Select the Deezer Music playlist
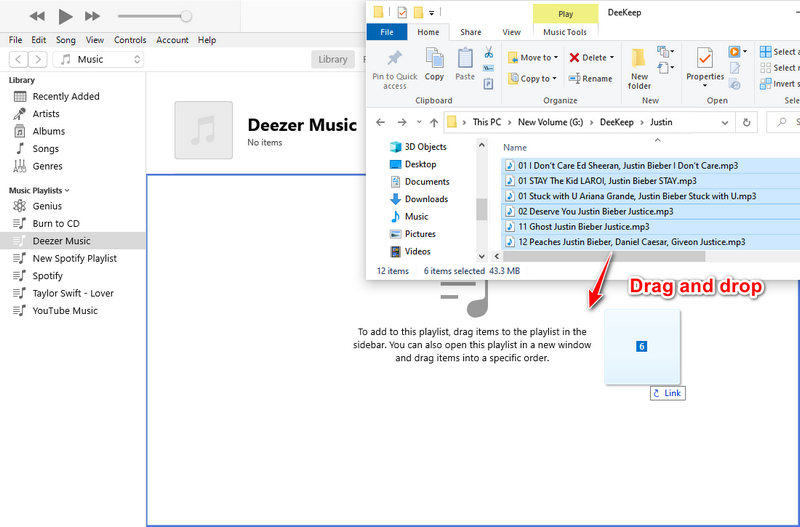Image resolution: width=800 pixels, height=527 pixels. (72, 241)
